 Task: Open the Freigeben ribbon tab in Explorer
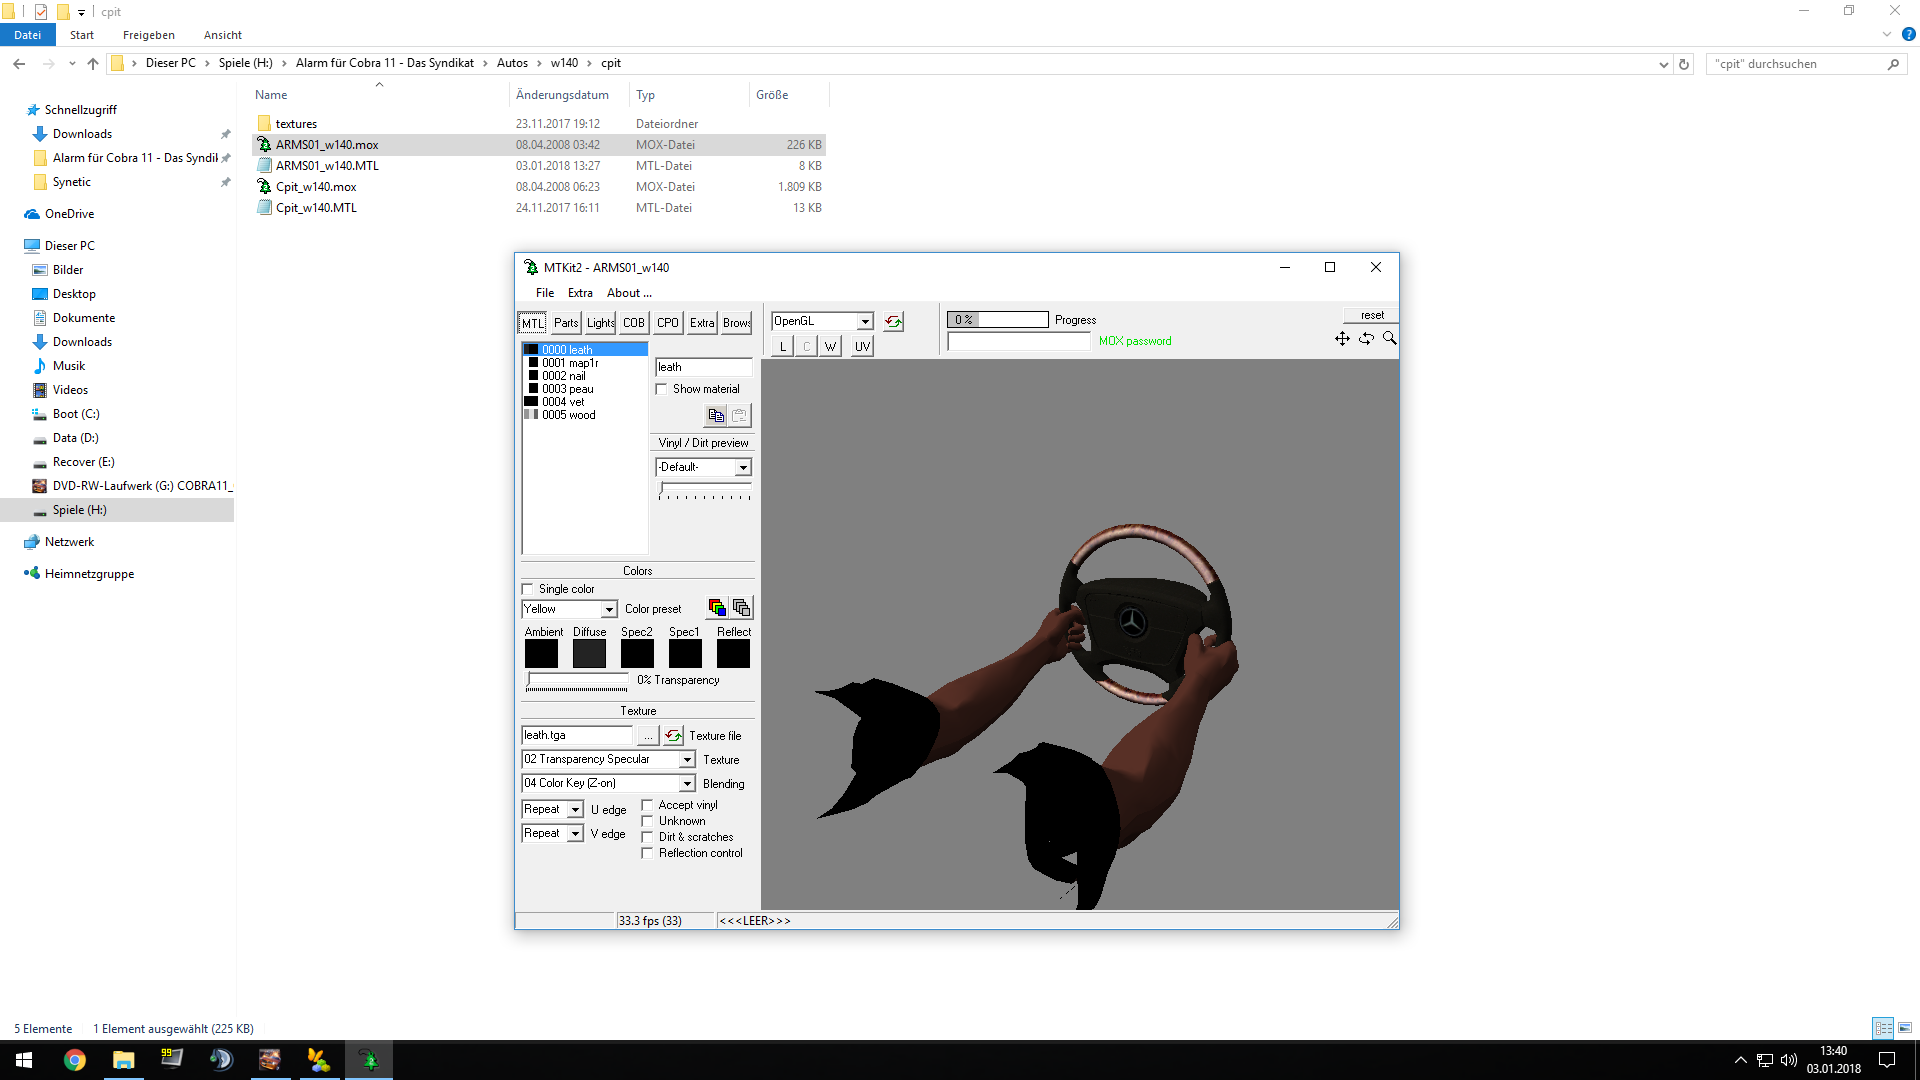pos(149,35)
